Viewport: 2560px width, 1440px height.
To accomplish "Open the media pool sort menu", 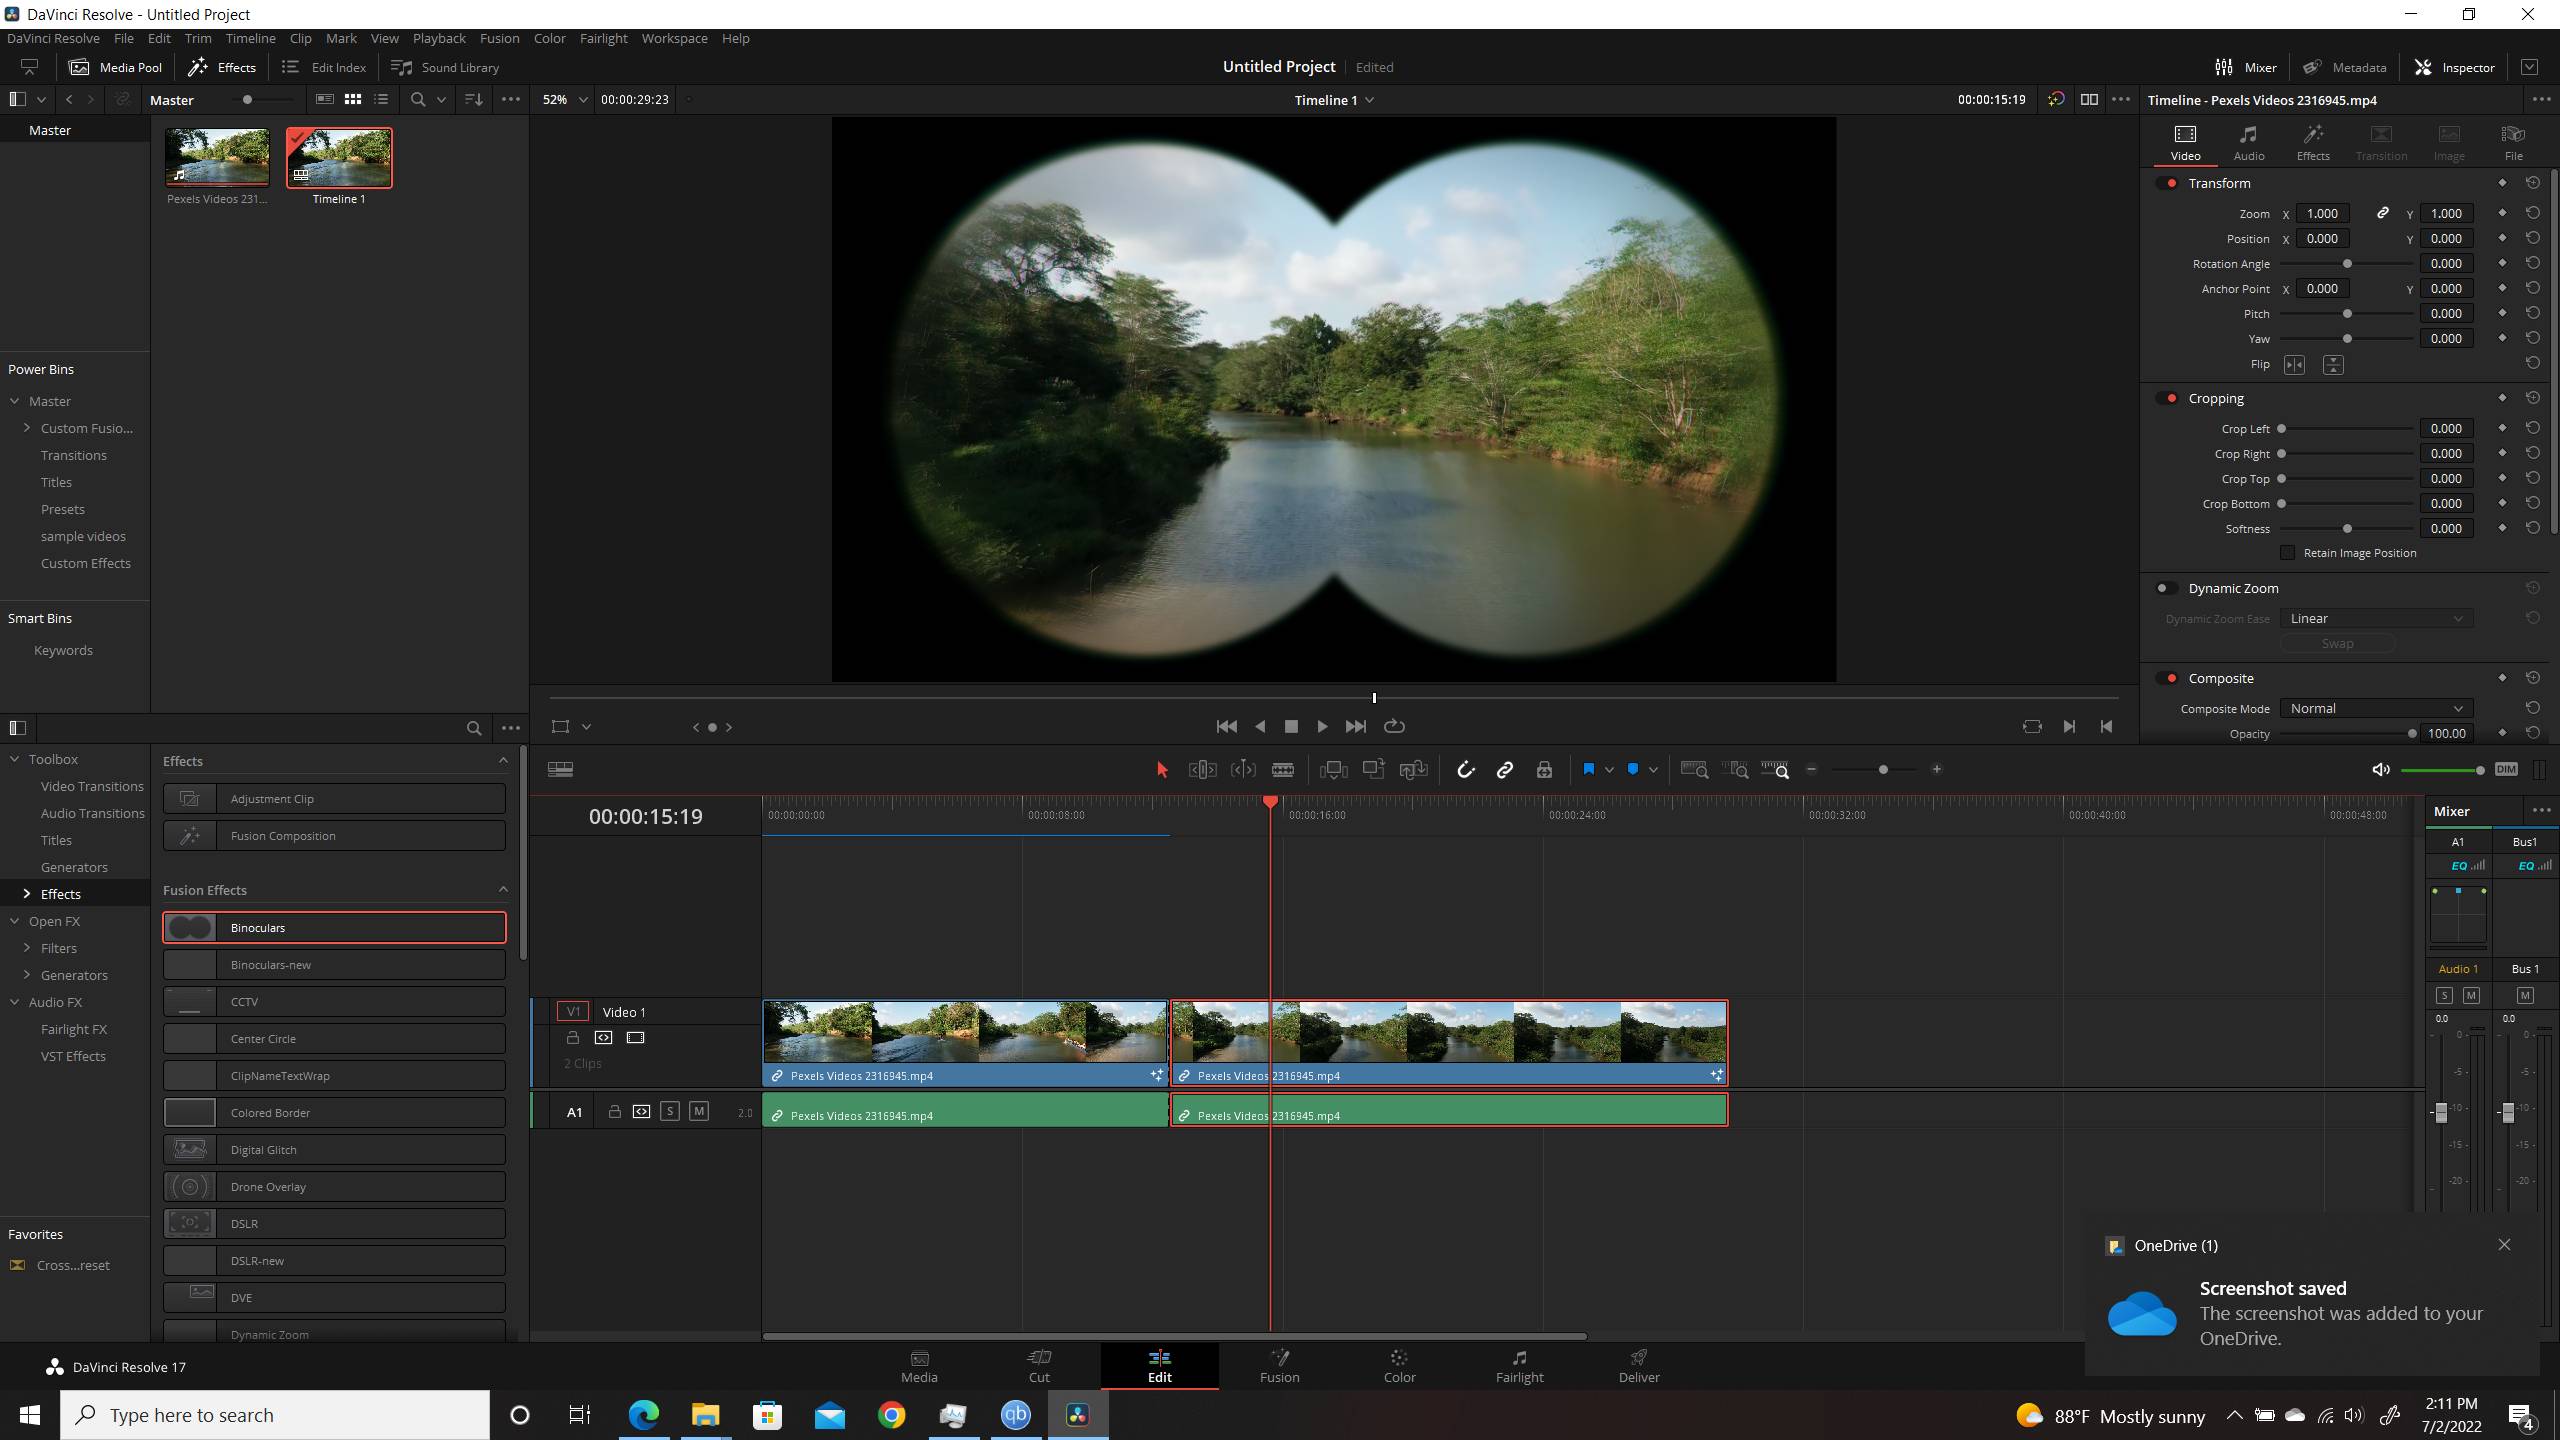I will coord(474,99).
